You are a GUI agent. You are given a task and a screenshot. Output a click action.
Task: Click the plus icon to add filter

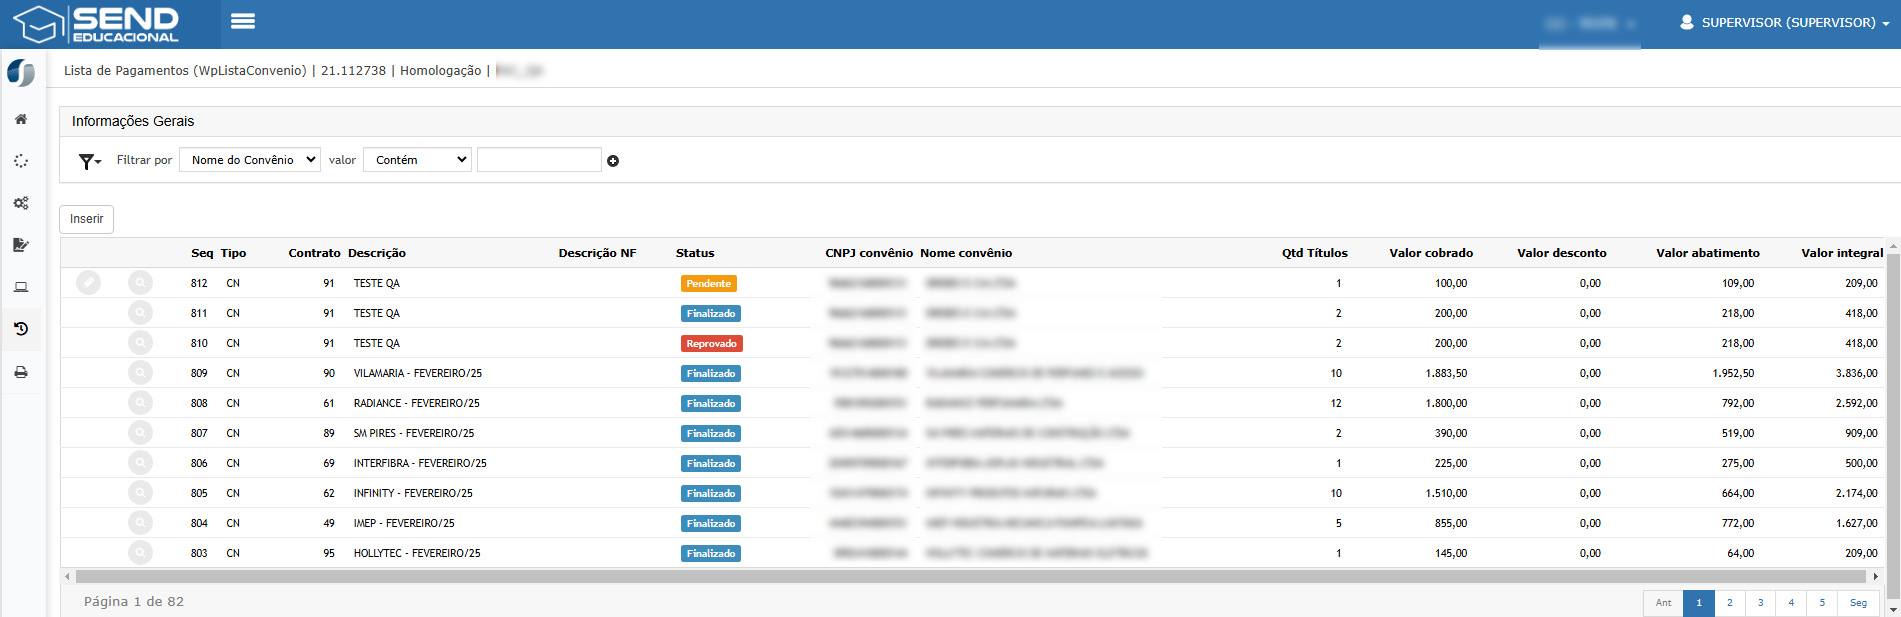click(x=613, y=161)
